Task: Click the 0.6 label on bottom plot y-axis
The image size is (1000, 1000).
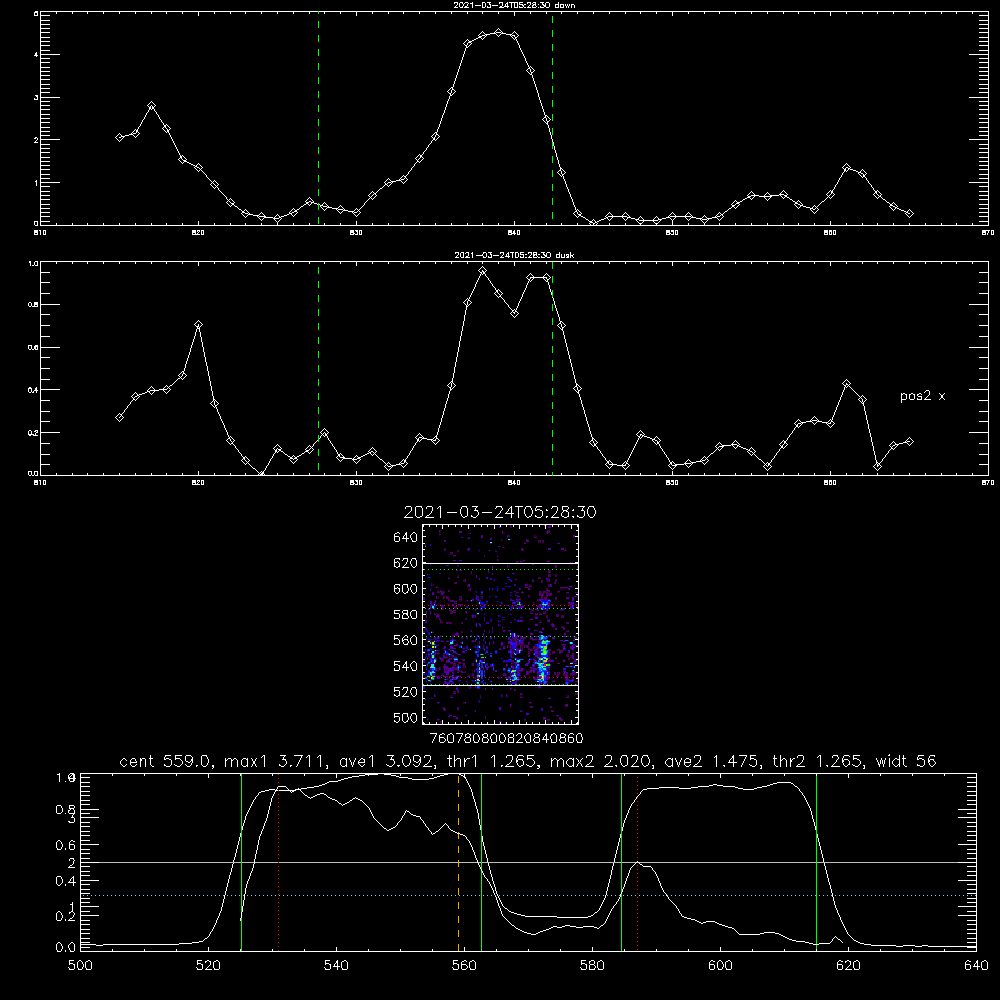Action: (x=65, y=845)
